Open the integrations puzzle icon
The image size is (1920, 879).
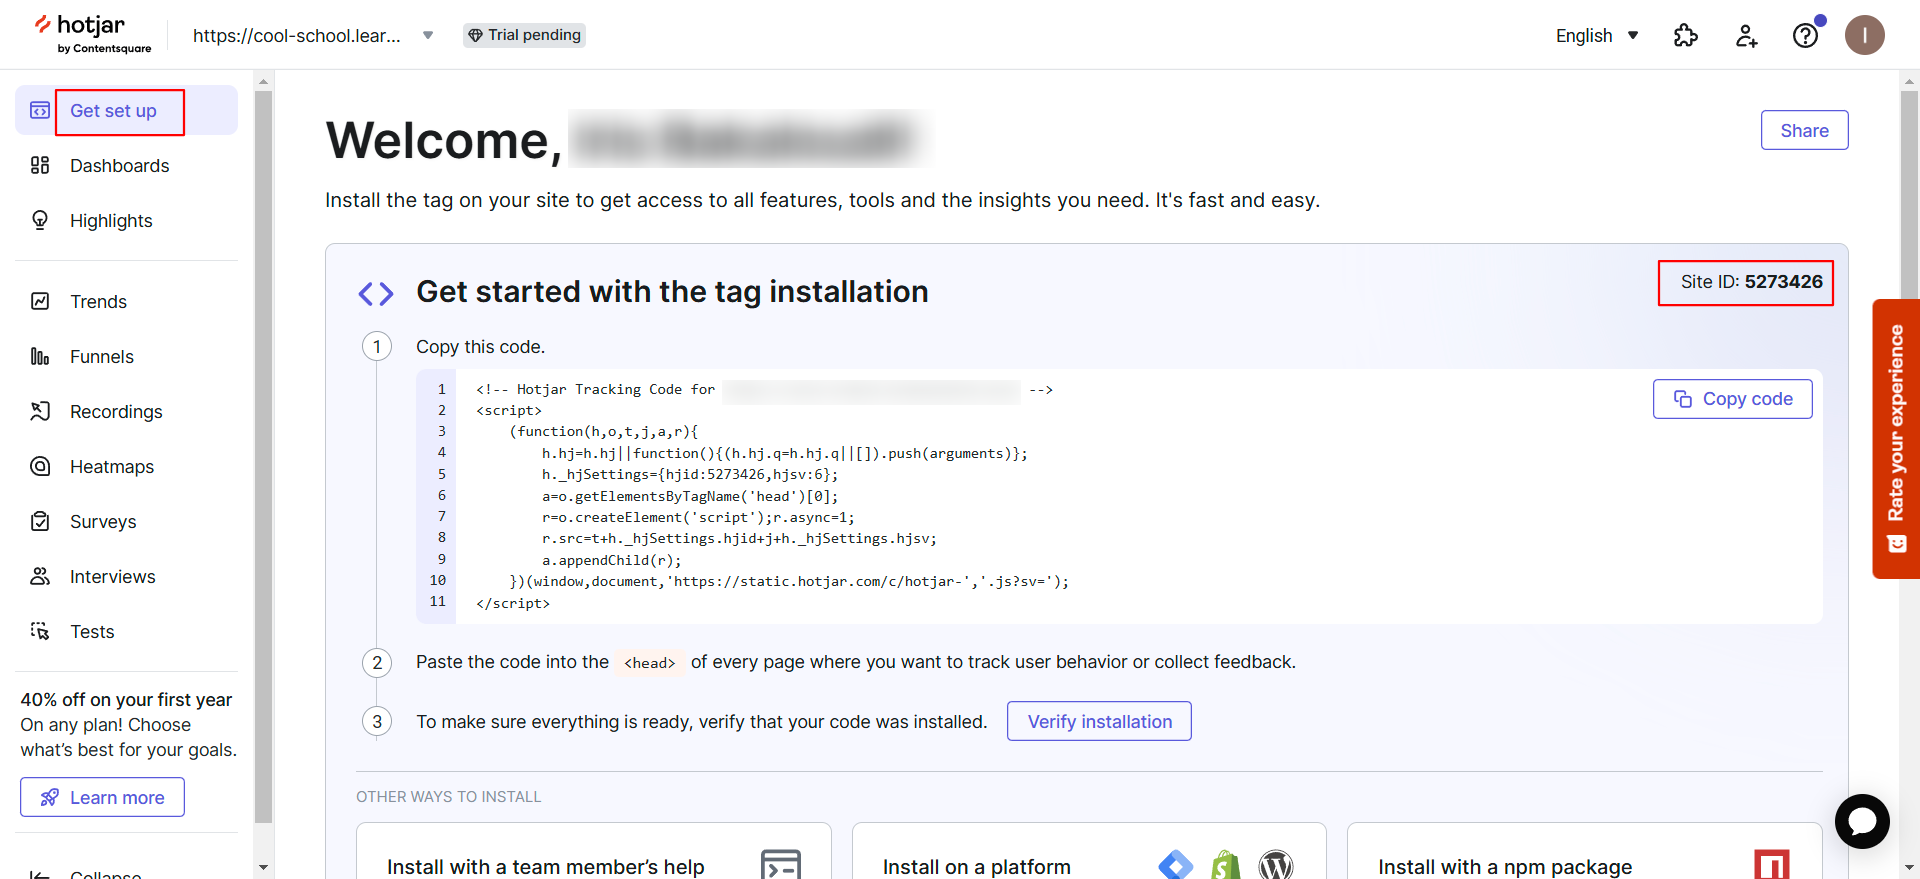point(1686,36)
